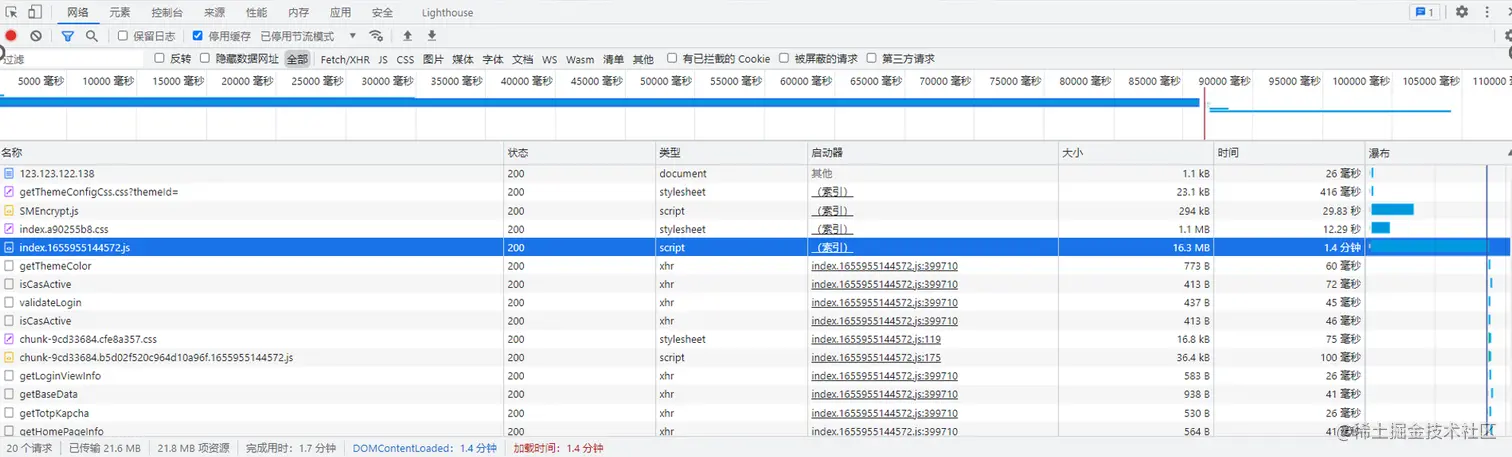Switch to the 元素 tab
The image size is (1512, 457).
click(x=119, y=13)
